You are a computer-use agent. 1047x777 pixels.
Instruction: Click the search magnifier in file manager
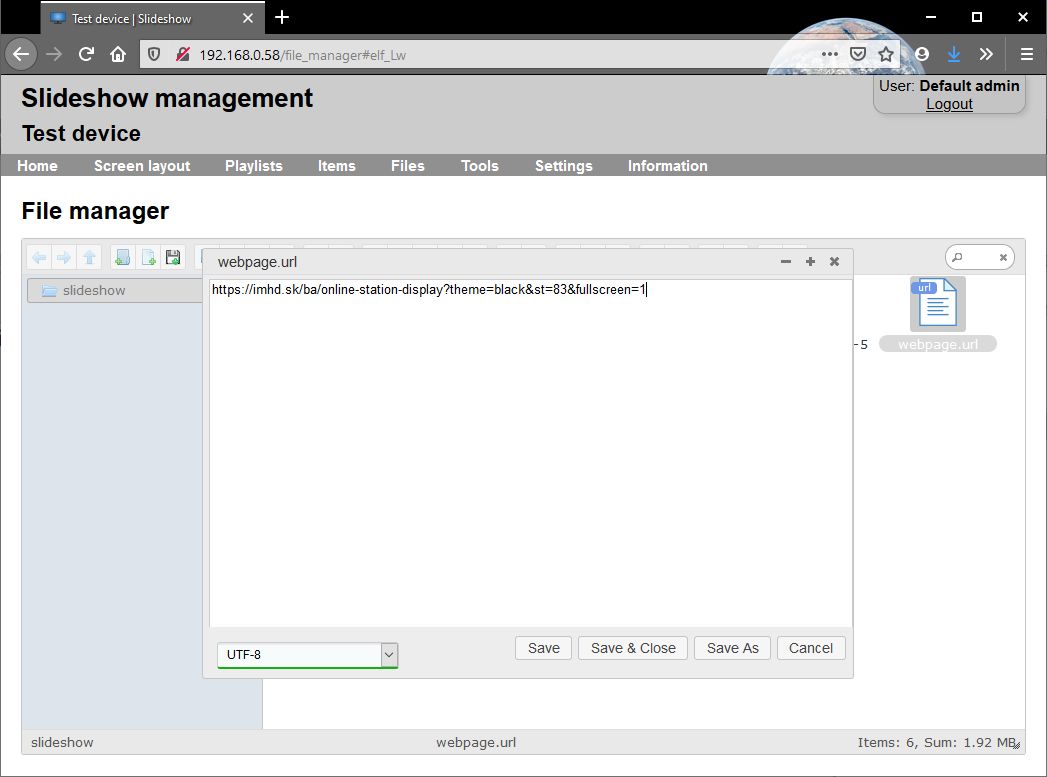958,257
